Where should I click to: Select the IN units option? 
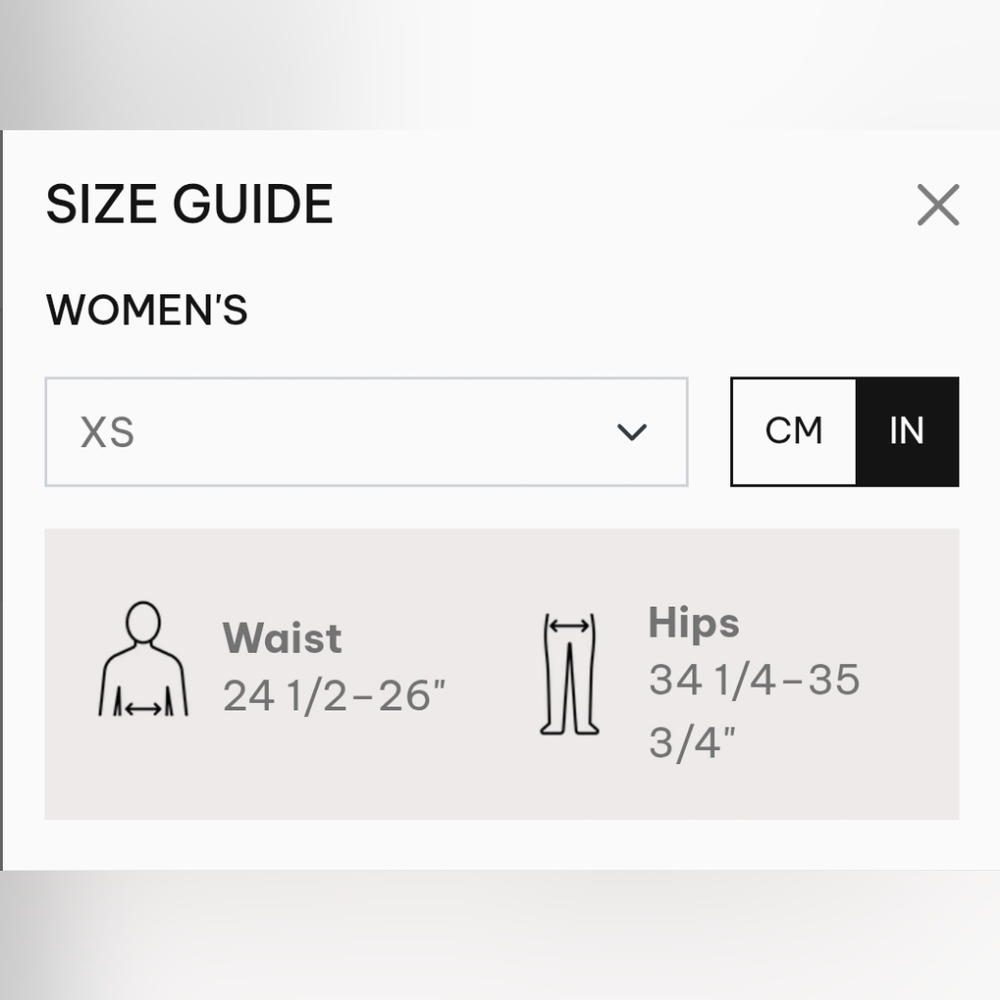click(x=907, y=431)
